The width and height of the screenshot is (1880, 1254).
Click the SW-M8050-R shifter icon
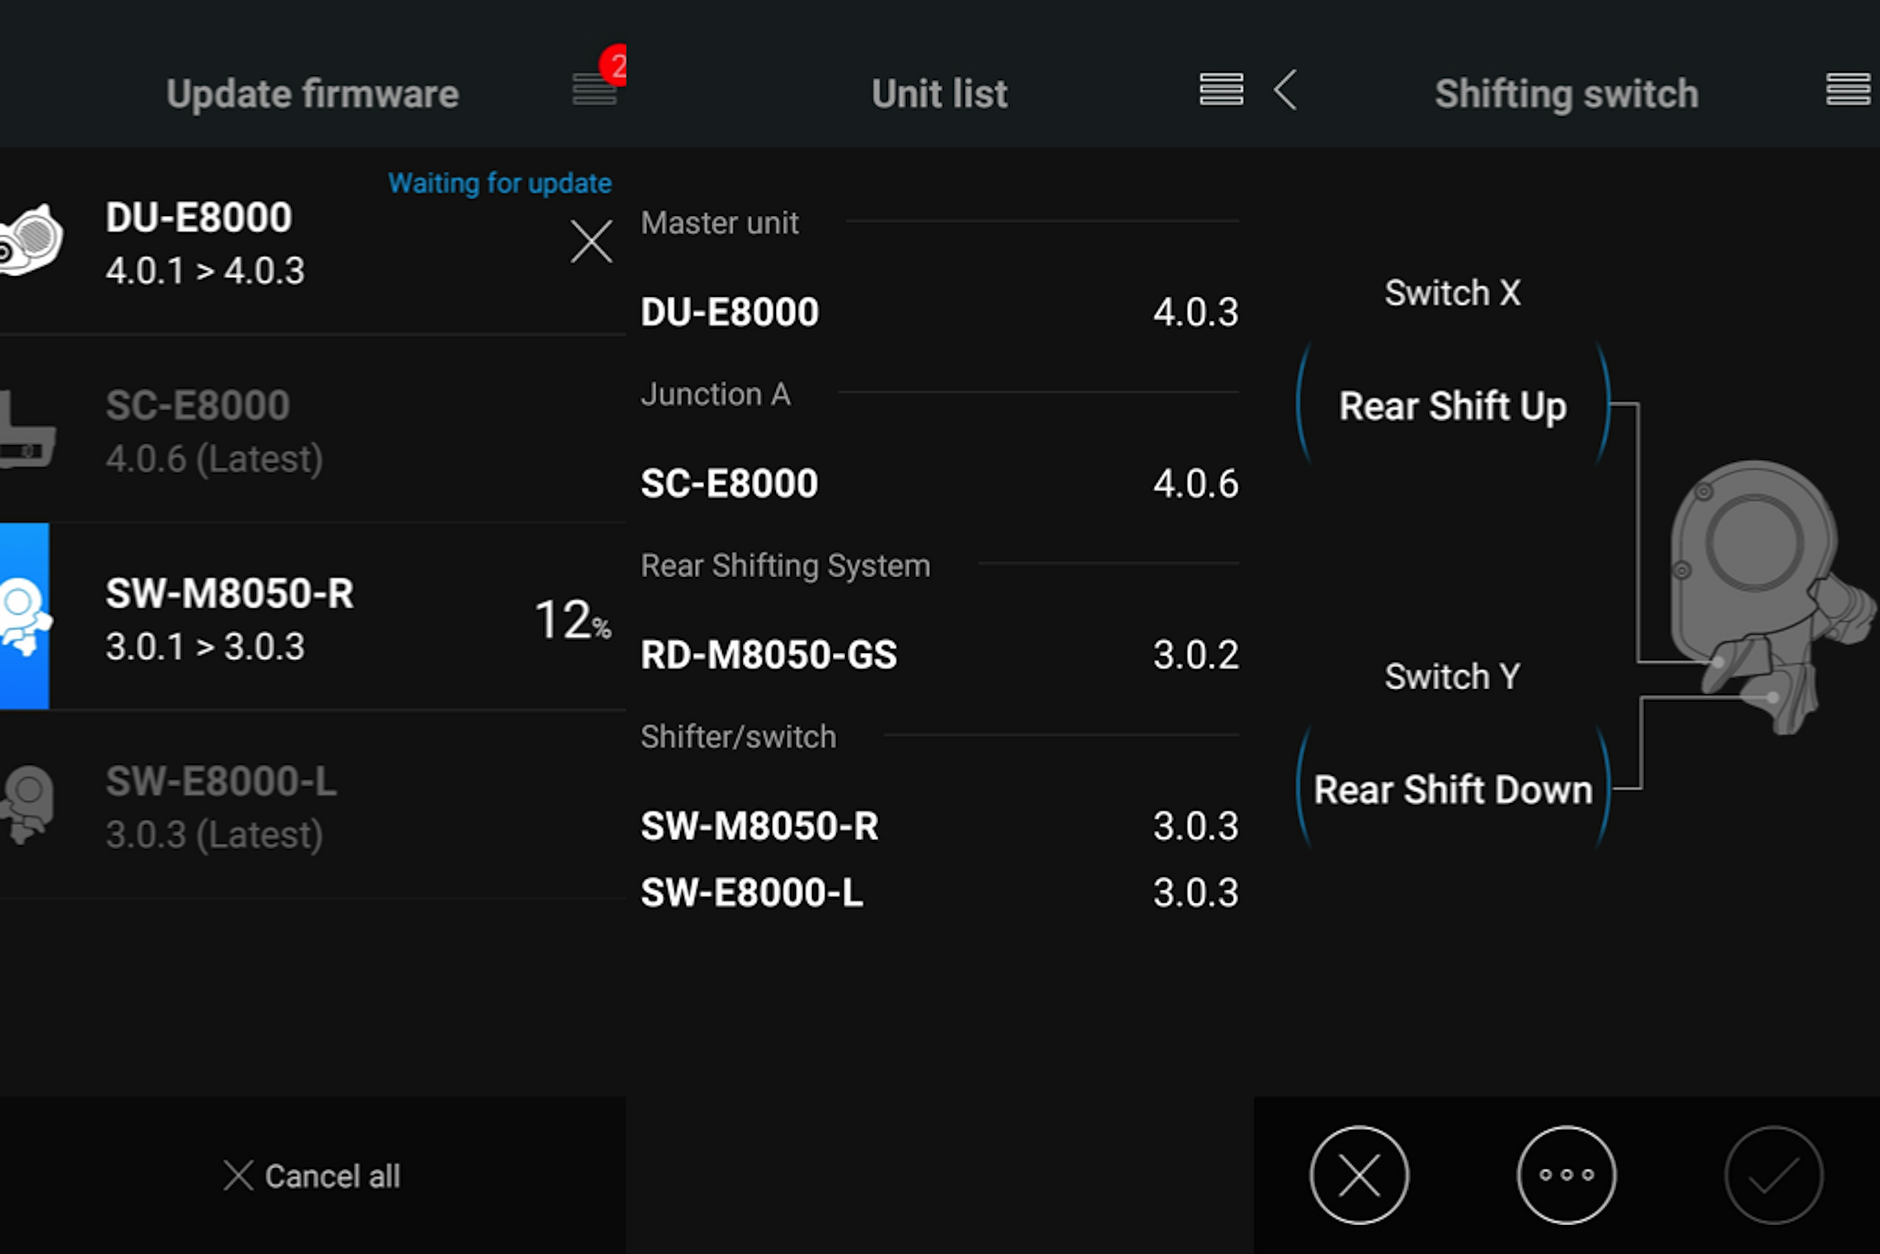point(24,616)
